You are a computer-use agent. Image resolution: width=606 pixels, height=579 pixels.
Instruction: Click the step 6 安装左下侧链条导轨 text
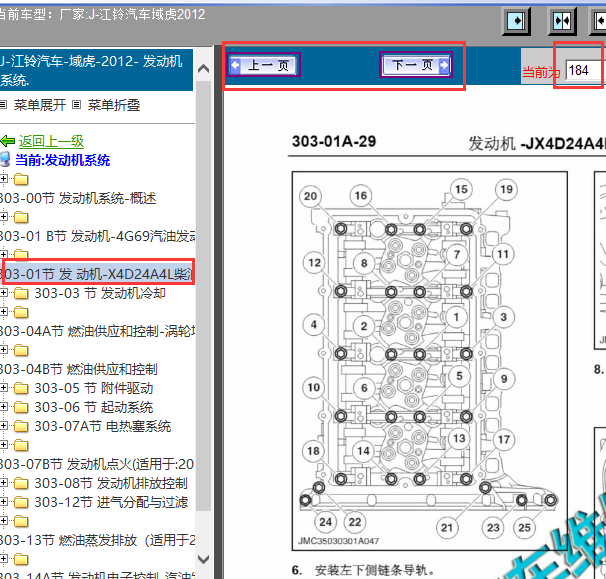(x=364, y=570)
